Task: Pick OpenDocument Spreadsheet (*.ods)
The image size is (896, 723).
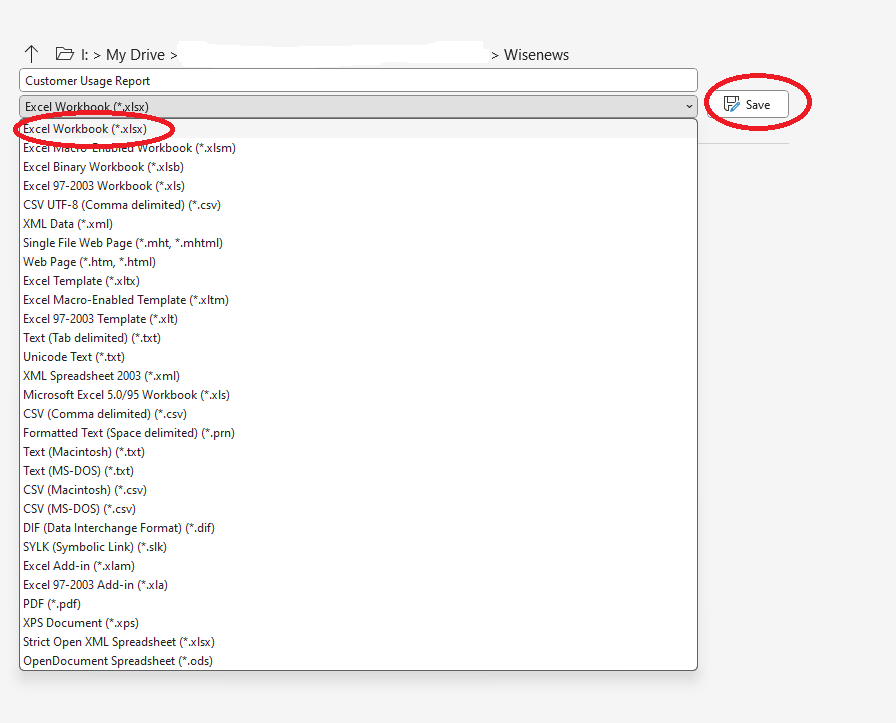Action: (358, 660)
